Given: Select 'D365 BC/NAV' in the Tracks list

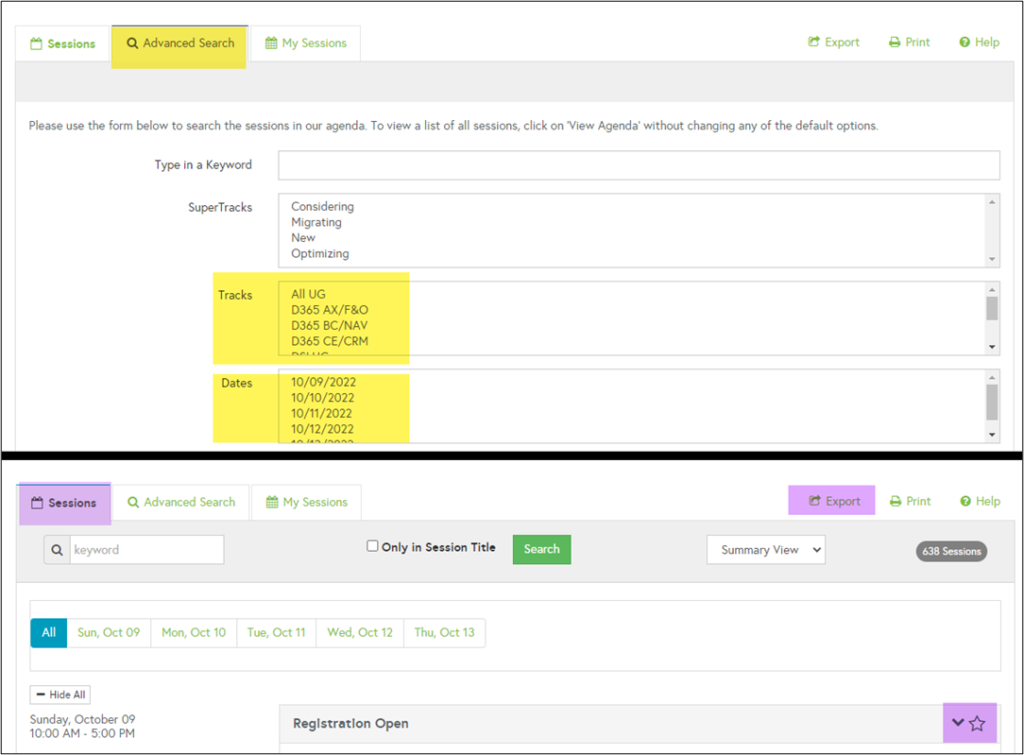Looking at the screenshot, I should pos(329,325).
